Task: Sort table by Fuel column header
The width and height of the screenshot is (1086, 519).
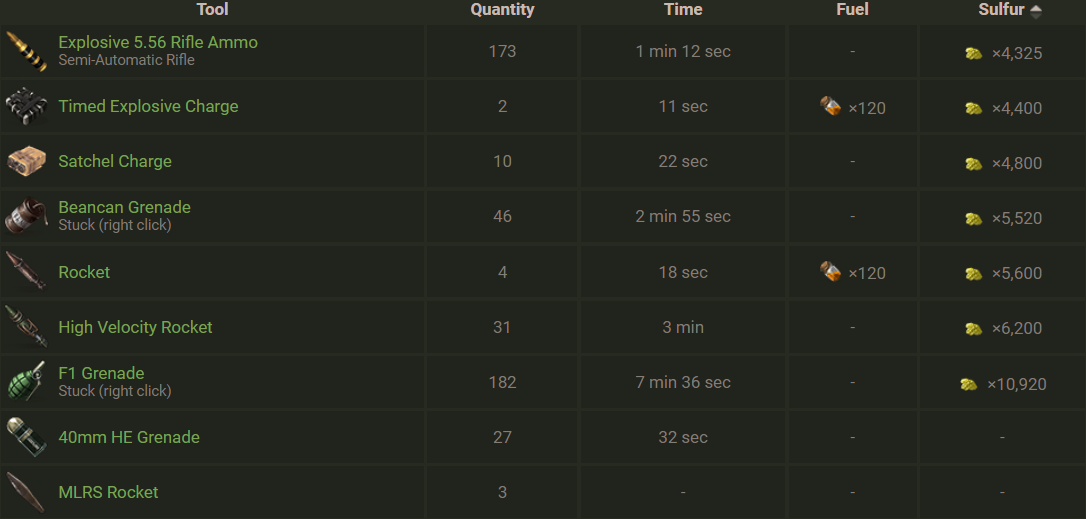Action: coord(852,10)
